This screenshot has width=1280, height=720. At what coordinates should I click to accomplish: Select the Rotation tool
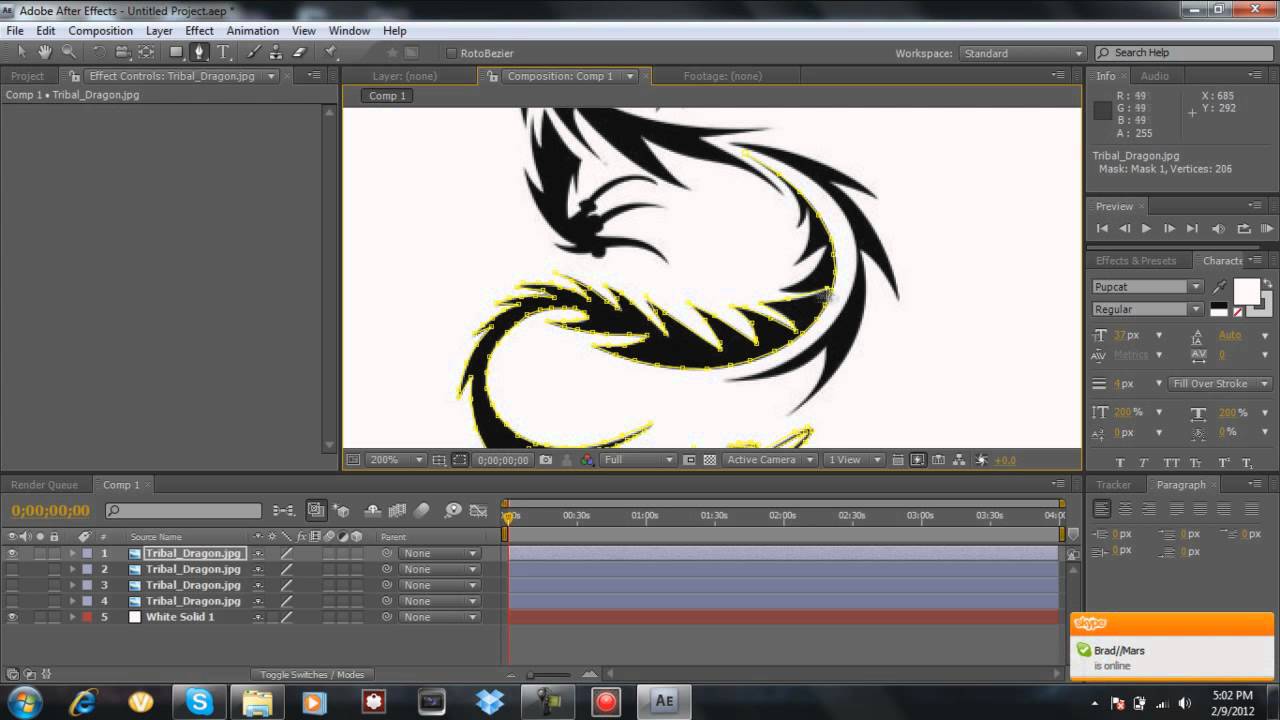[99, 52]
